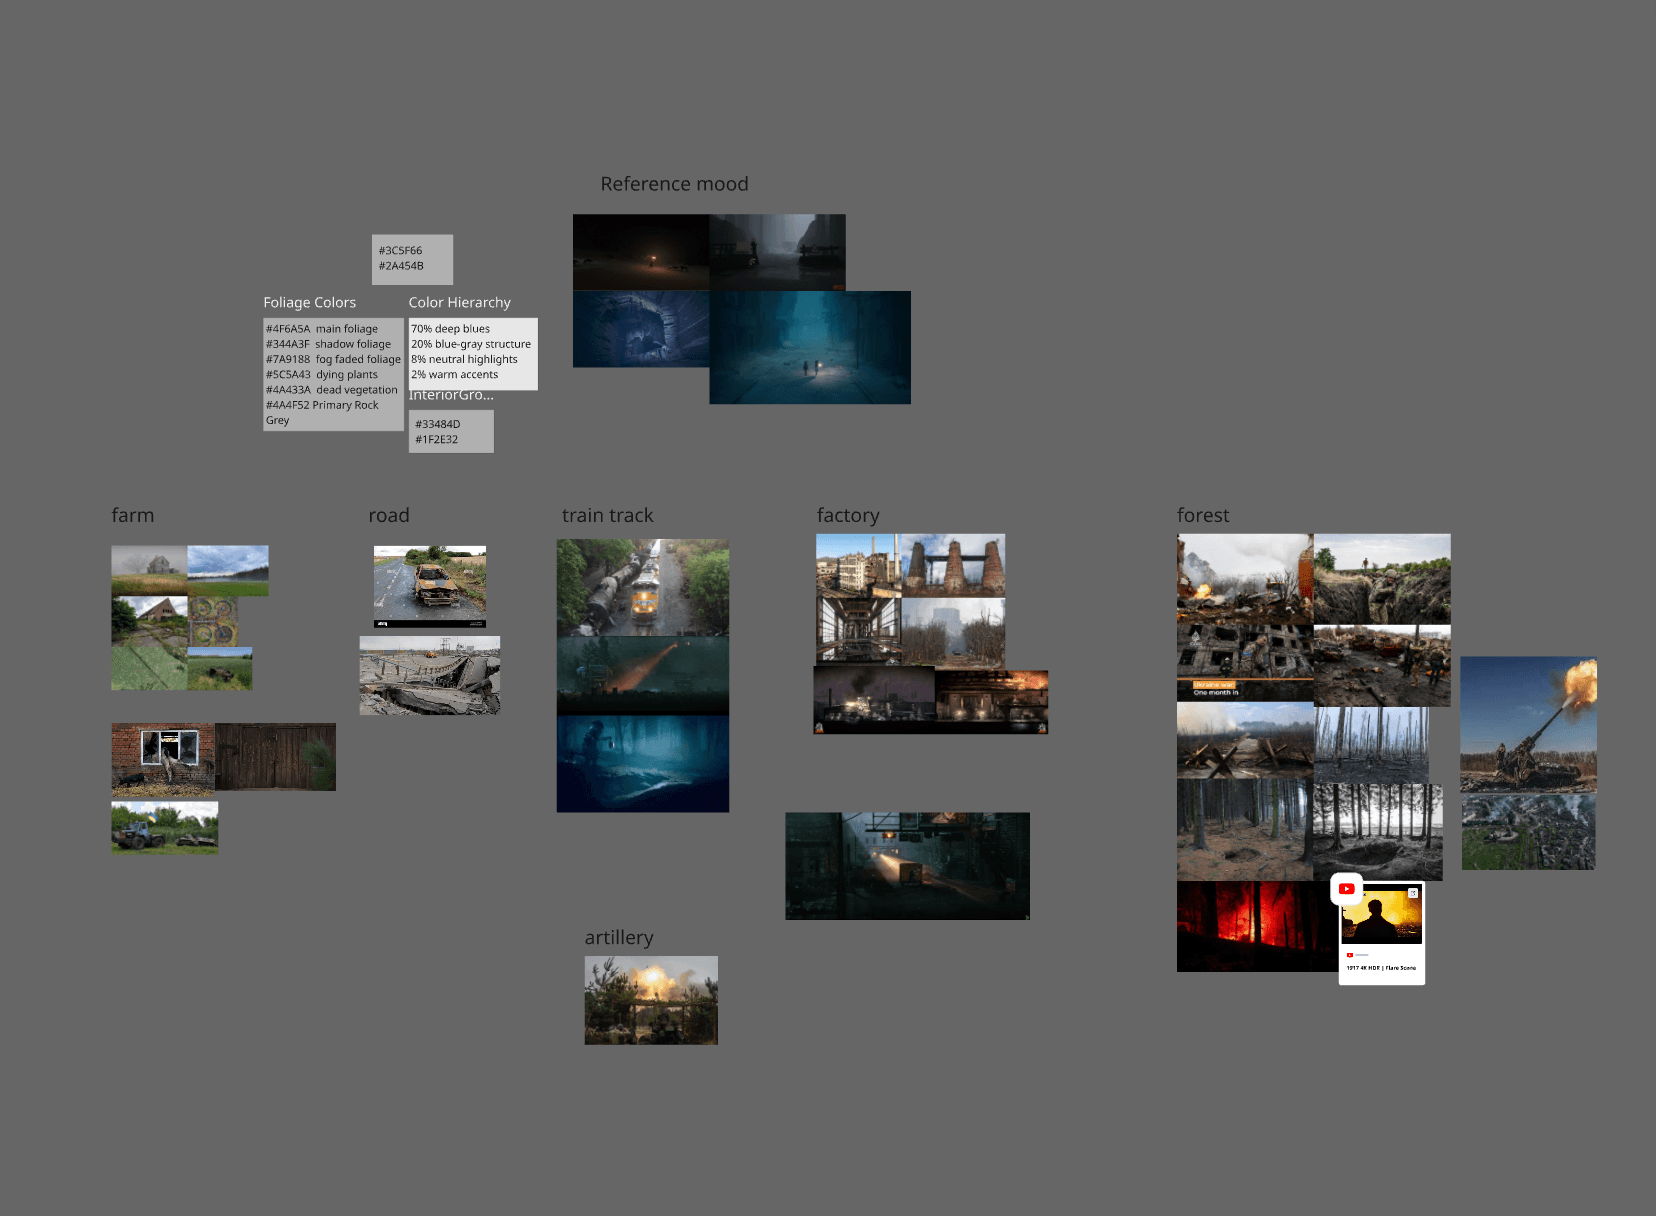The image size is (1656, 1216).
Task: Click the '#4A4F52 Primary Rock' line
Action: [322, 405]
